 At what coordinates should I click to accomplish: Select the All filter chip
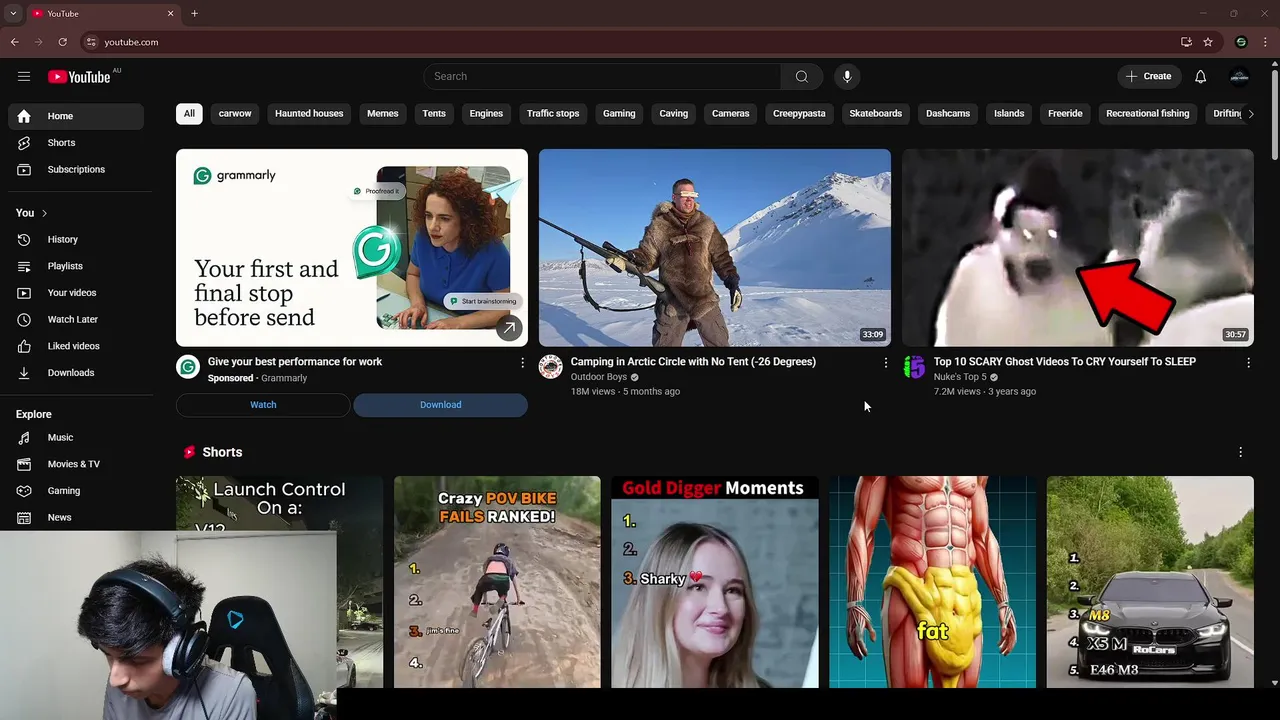[189, 114]
